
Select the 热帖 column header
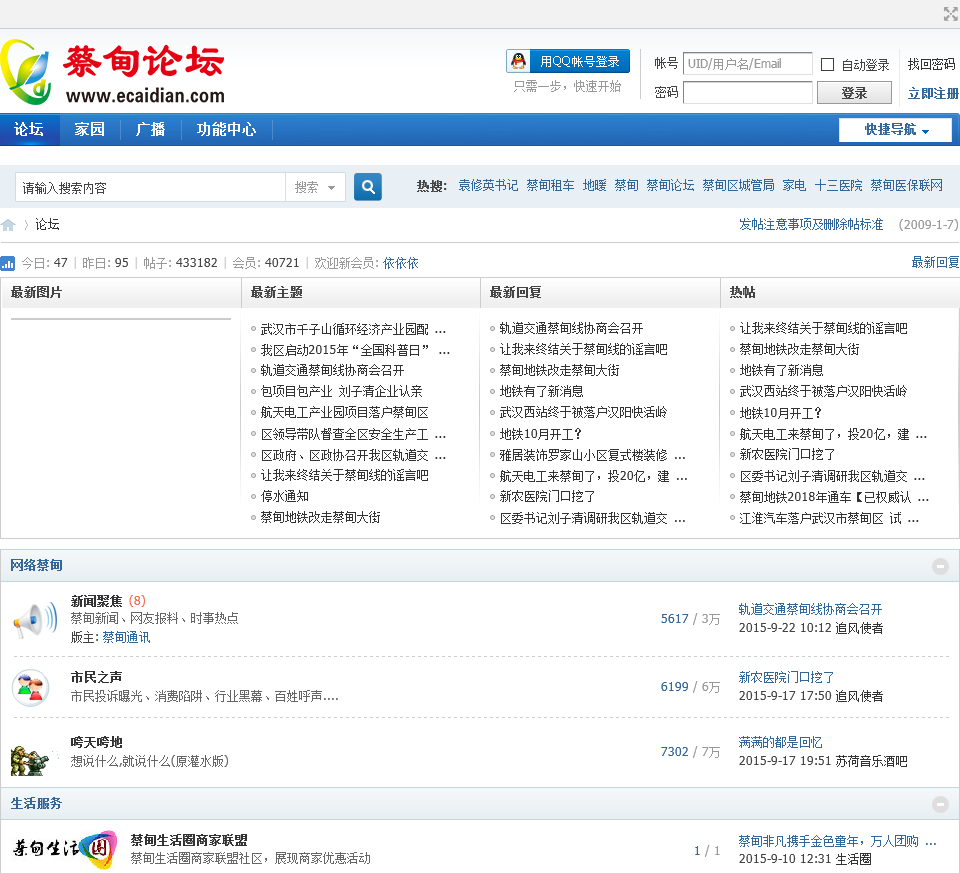pos(742,293)
